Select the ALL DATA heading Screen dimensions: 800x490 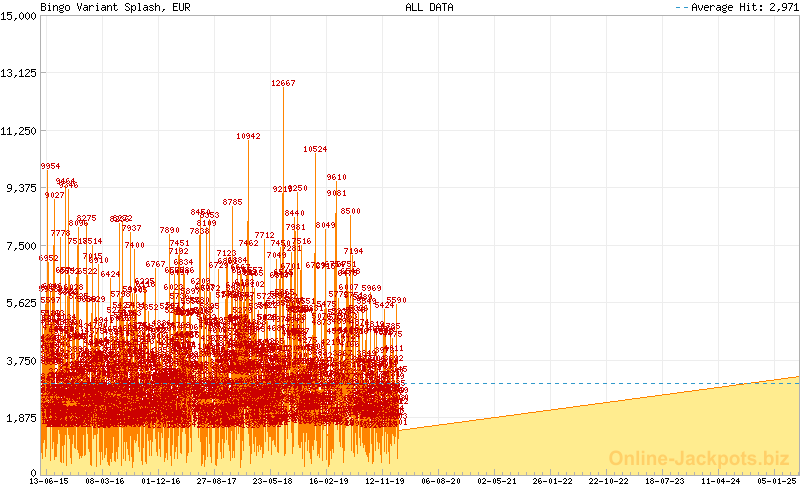(x=429, y=7)
